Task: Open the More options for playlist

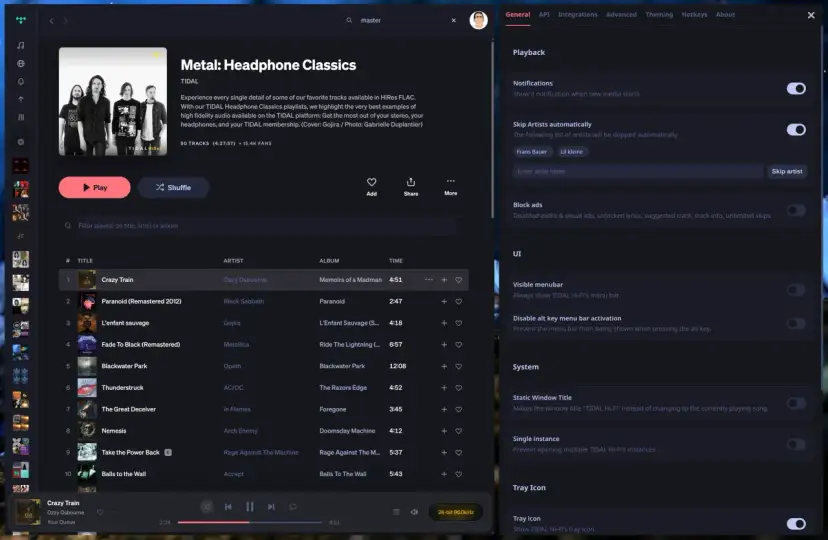Action: point(450,186)
